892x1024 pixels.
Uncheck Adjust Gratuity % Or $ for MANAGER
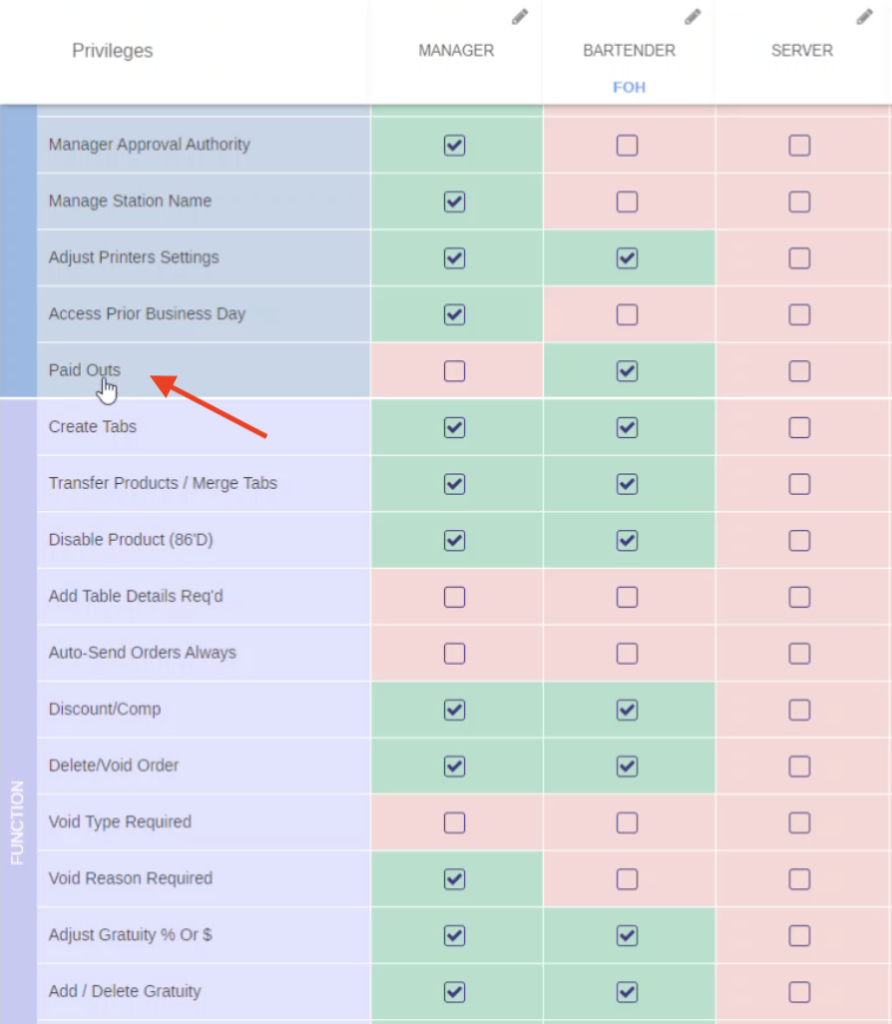point(455,936)
